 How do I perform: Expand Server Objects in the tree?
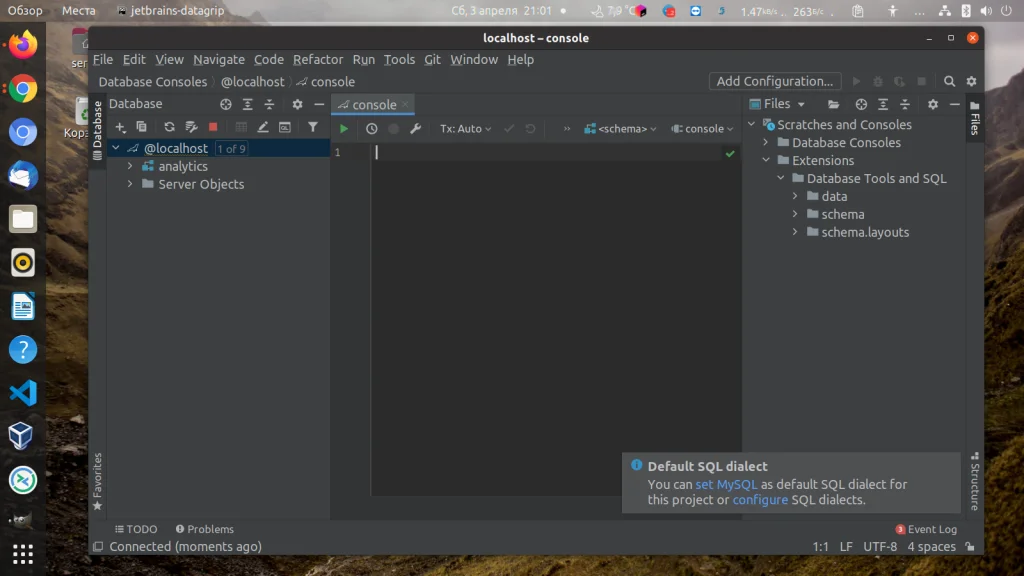(x=130, y=184)
